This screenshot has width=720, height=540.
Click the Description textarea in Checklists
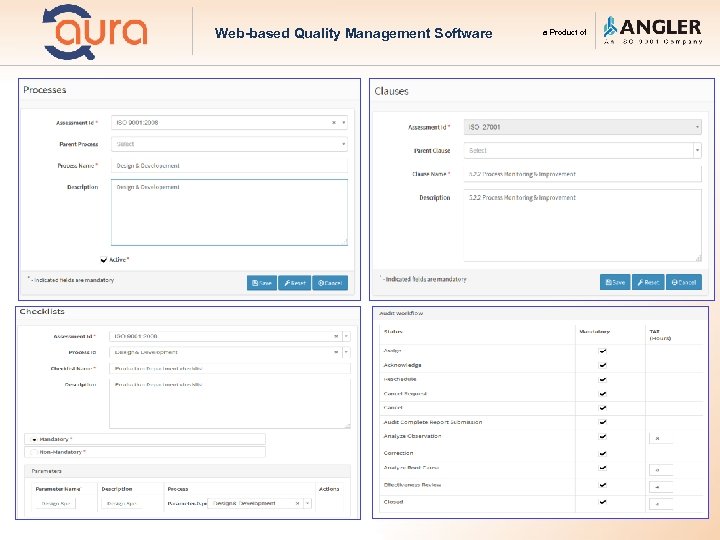[230, 404]
